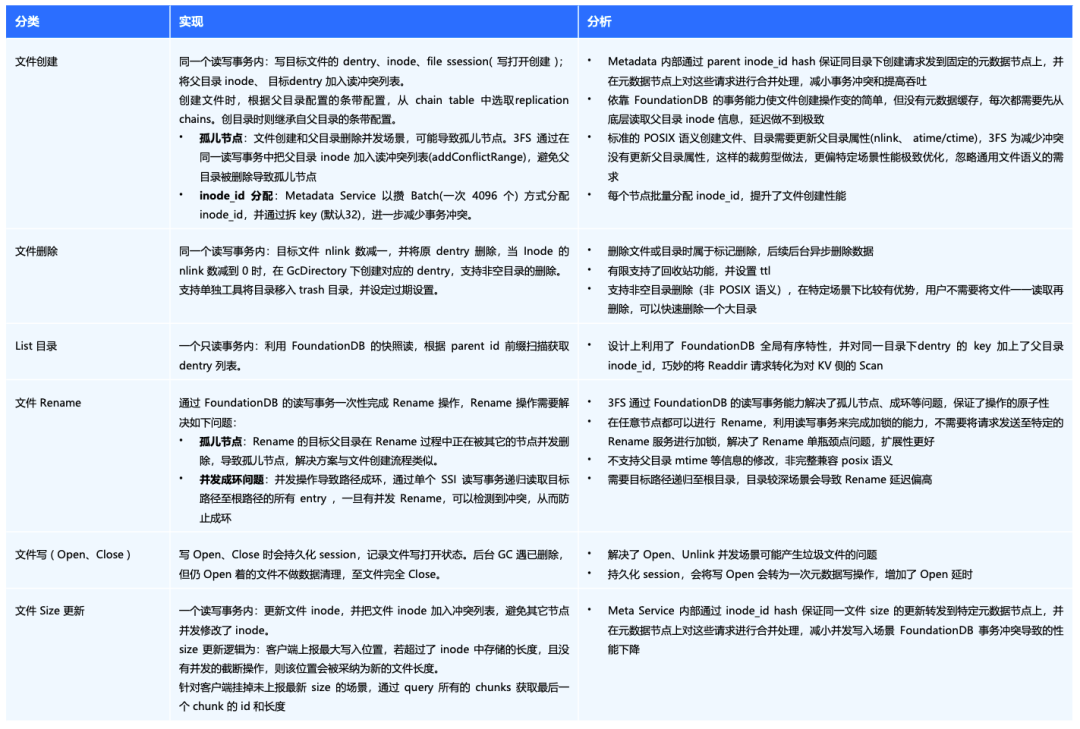Select the 文件删除 row label

click(x=37, y=251)
